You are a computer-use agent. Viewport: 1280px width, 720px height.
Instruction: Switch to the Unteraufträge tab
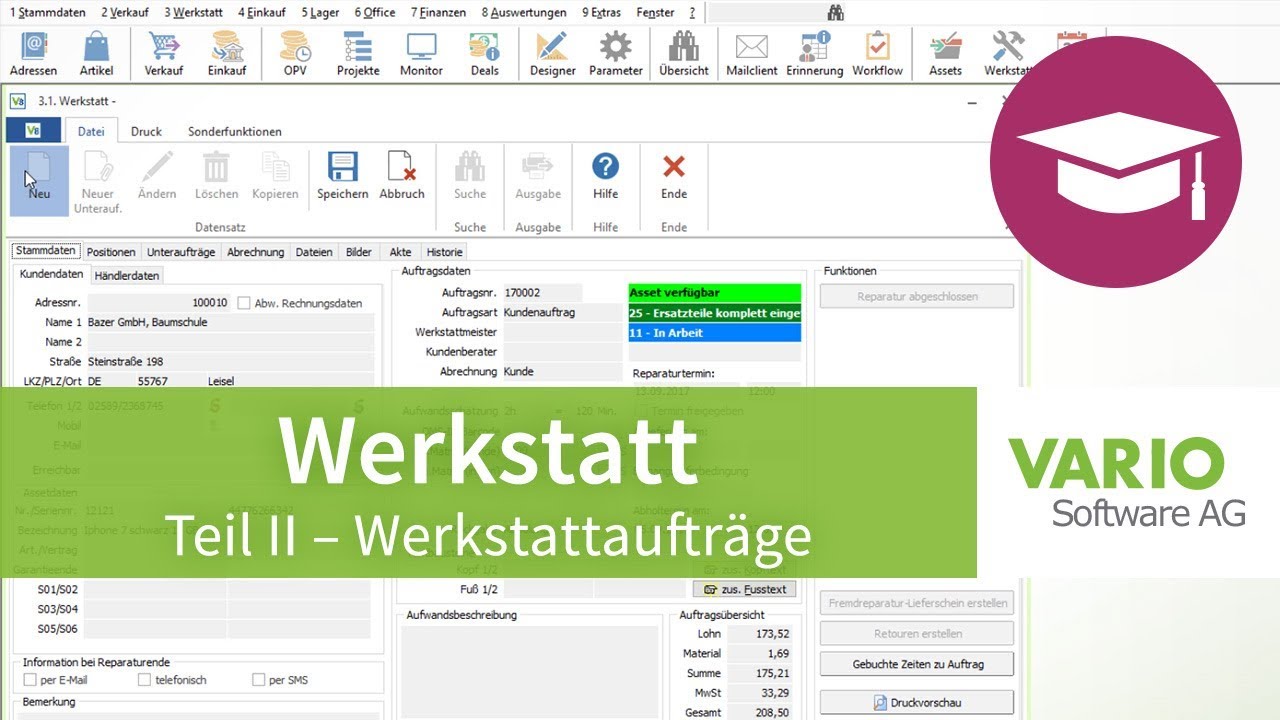click(181, 252)
